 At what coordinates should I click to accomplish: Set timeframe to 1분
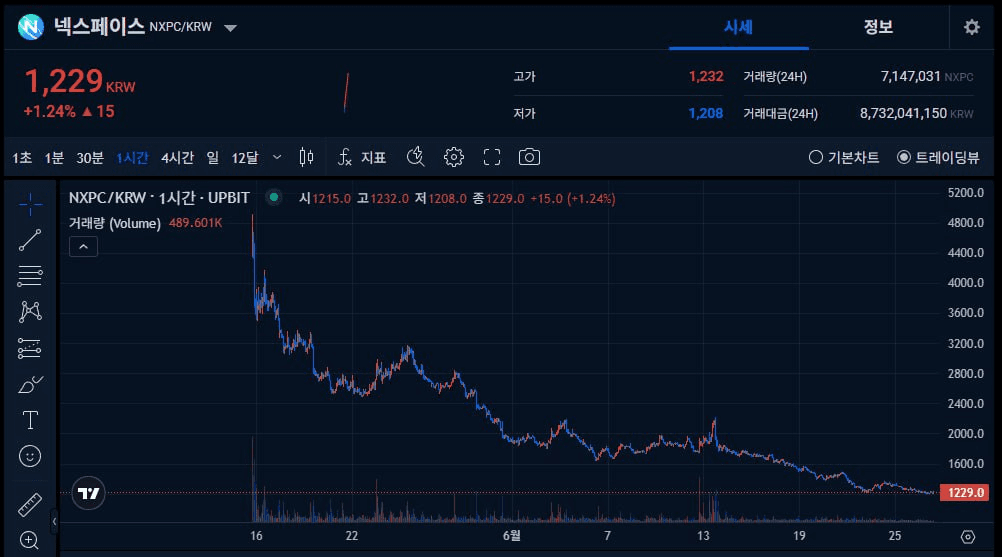(54, 158)
